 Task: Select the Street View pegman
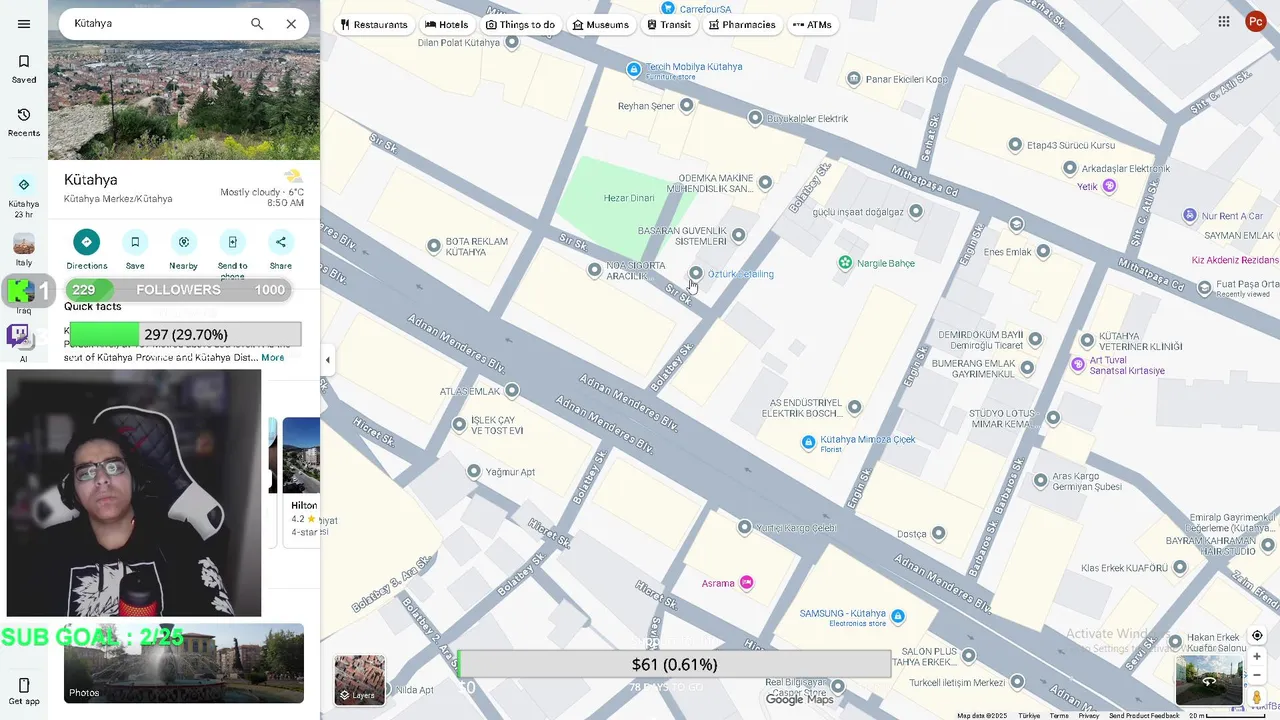1257,697
